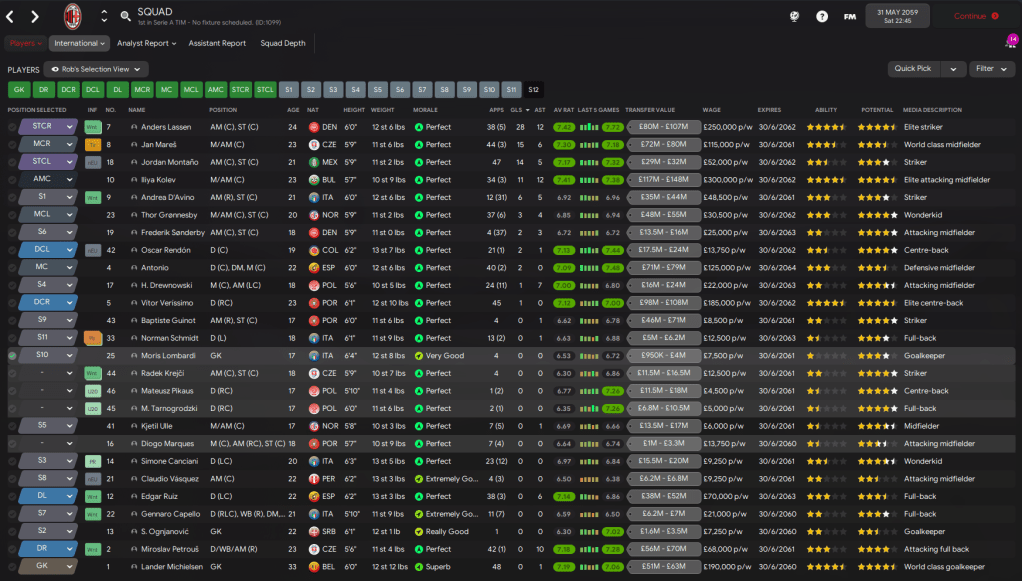Open the Filter dropdown
Image resolution: width=1022 pixels, height=581 pixels.
pos(991,69)
